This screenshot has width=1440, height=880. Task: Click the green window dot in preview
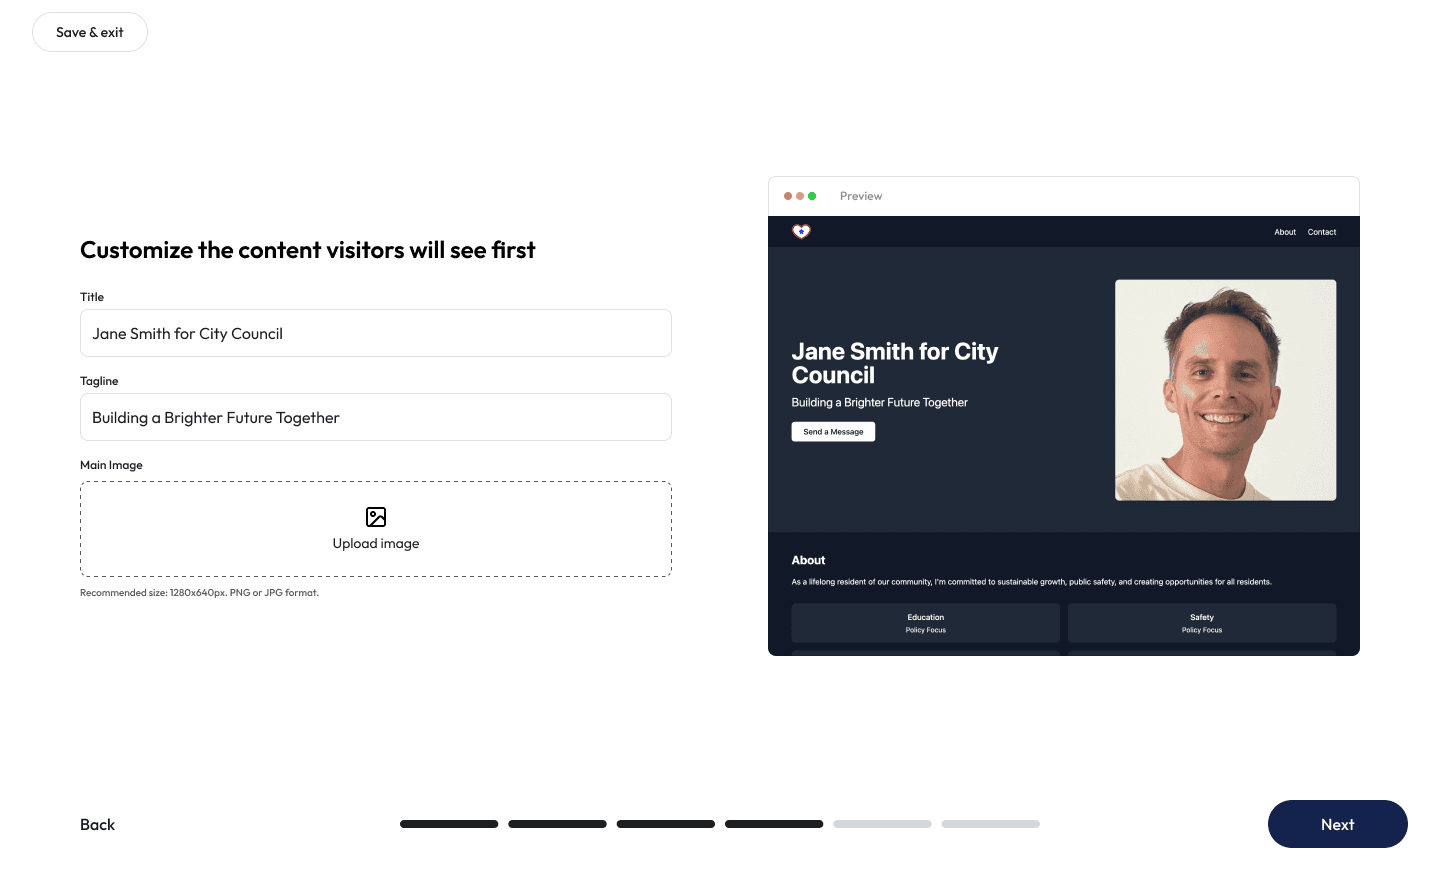pyautogui.click(x=812, y=196)
